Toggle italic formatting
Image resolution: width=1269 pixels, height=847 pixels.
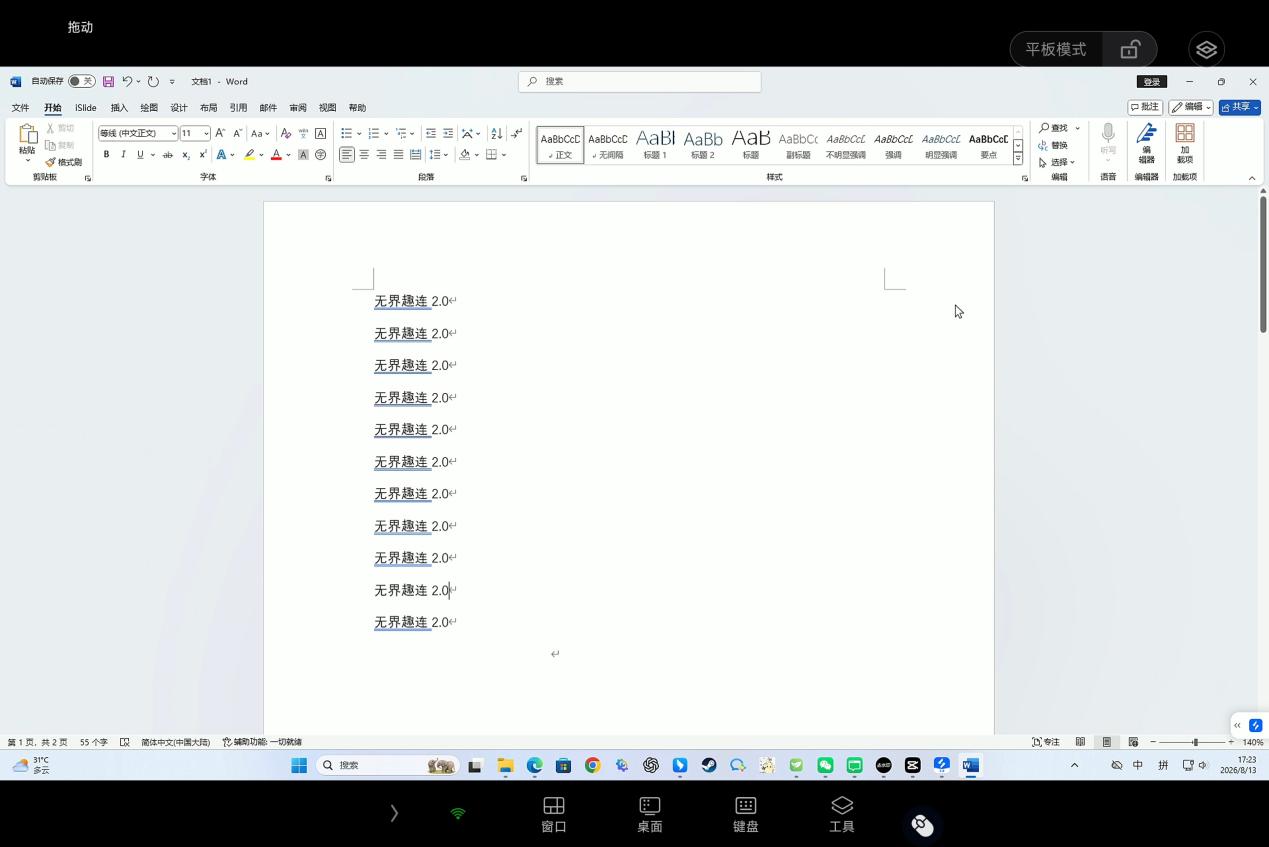123,155
